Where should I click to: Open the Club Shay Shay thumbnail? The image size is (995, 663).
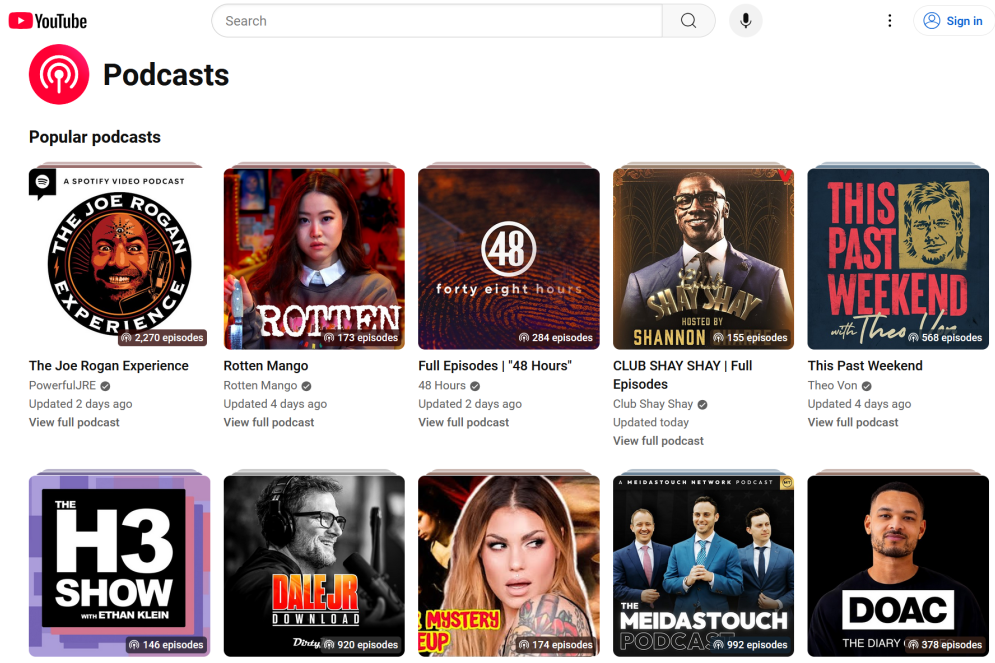pyautogui.click(x=703, y=259)
